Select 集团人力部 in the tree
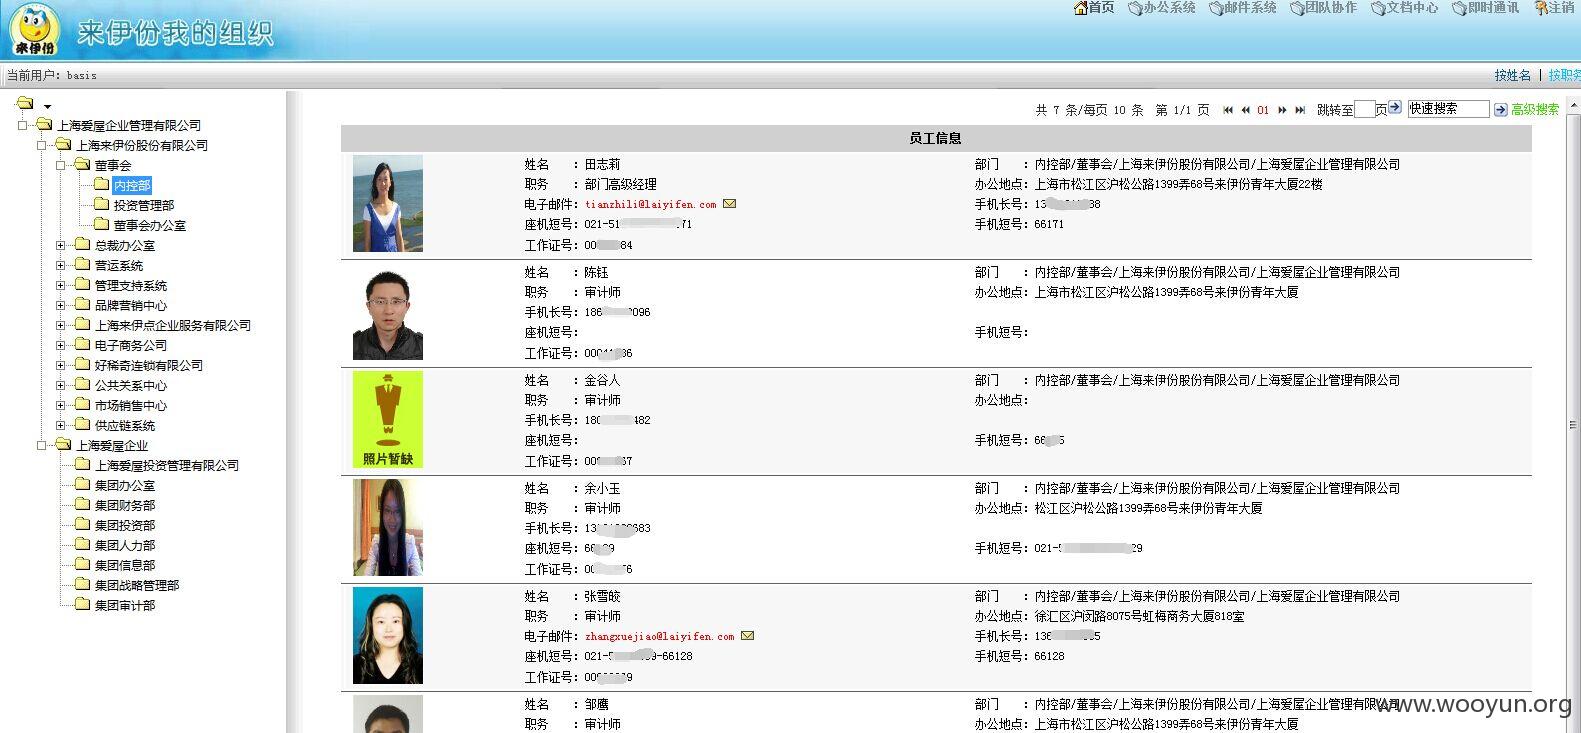Screen dimensions: 1581x733 click(x=125, y=545)
